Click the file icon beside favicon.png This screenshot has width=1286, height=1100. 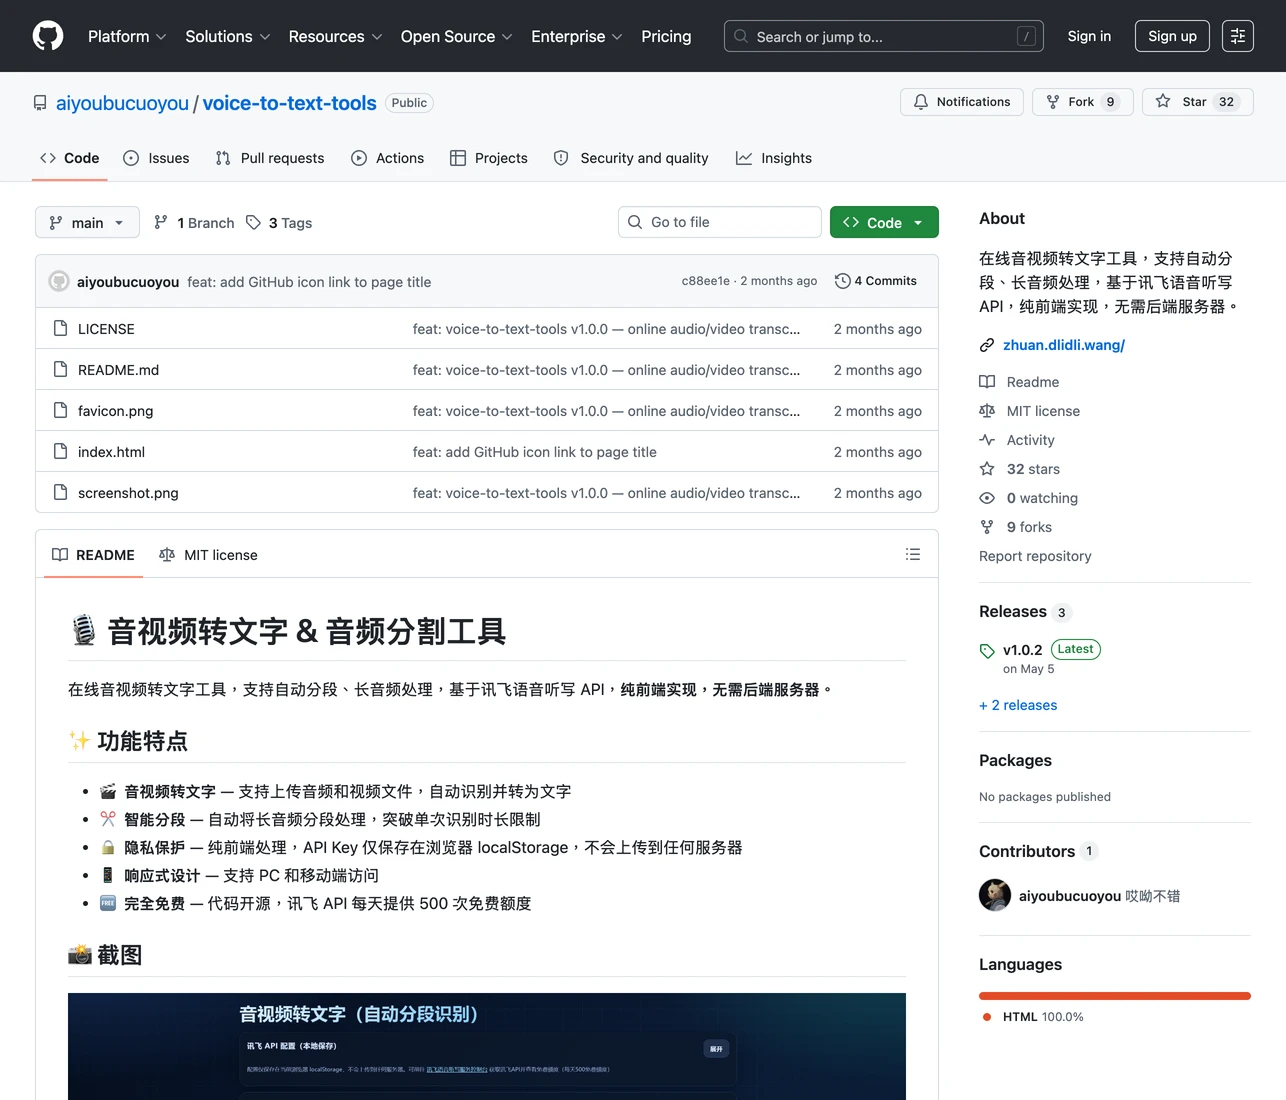click(60, 411)
